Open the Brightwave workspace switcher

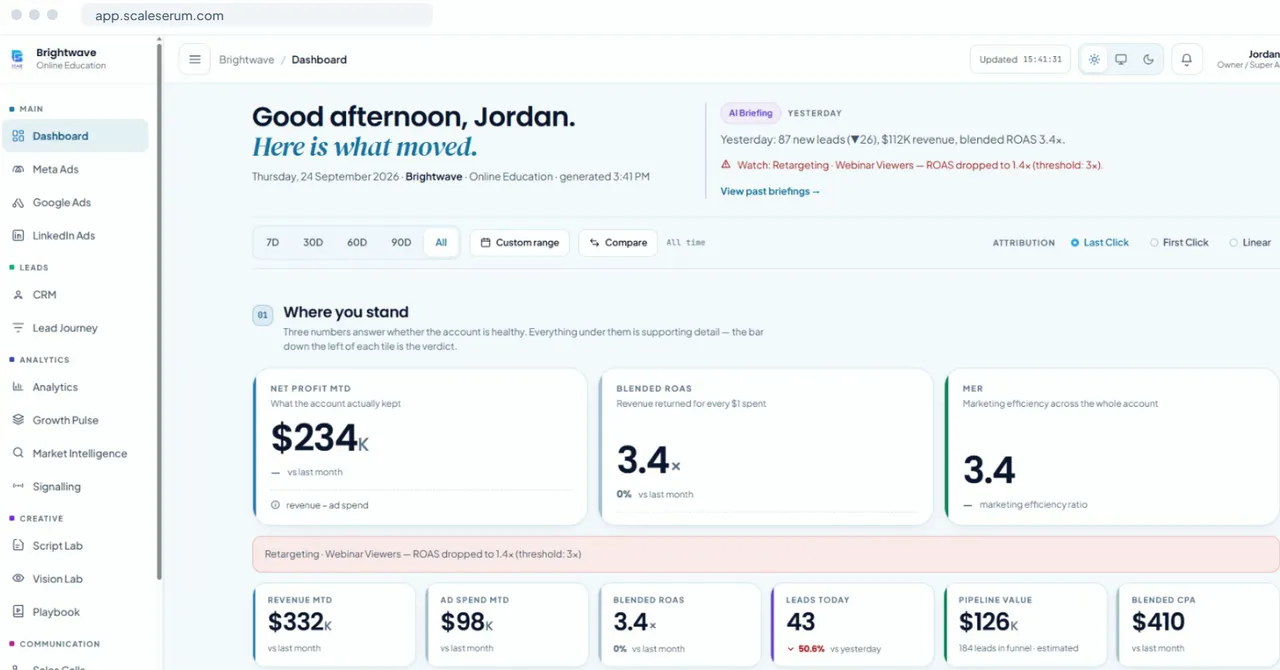point(70,59)
